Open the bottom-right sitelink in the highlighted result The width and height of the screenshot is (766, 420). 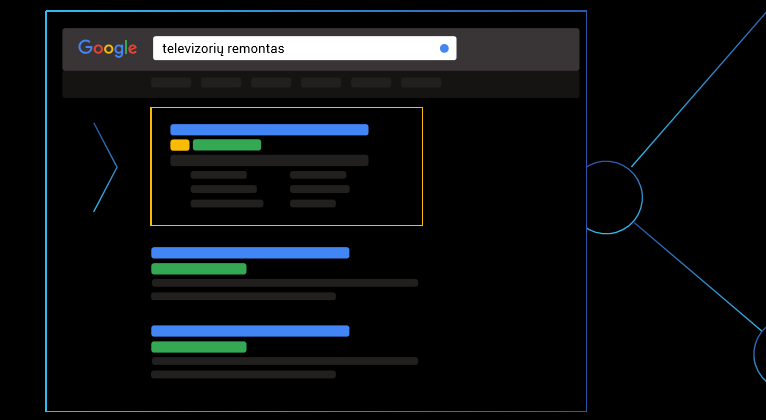(x=313, y=203)
